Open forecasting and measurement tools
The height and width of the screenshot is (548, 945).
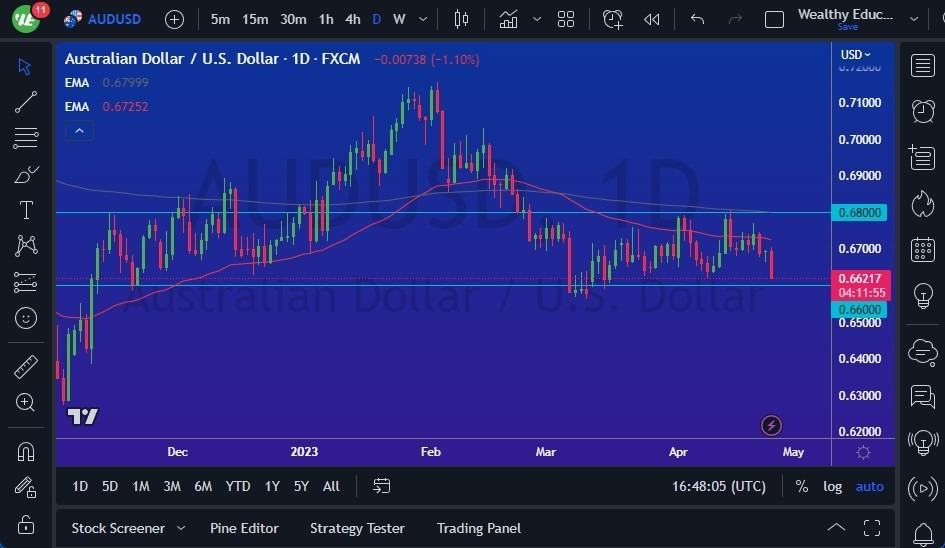25,282
